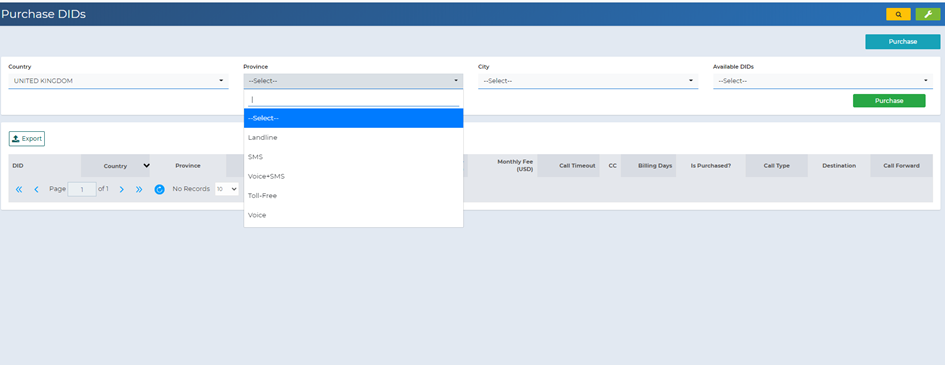This screenshot has height=365, width=945.
Task: Open the Country dropdown showing UNITED KINGDOM
Action: (x=118, y=81)
